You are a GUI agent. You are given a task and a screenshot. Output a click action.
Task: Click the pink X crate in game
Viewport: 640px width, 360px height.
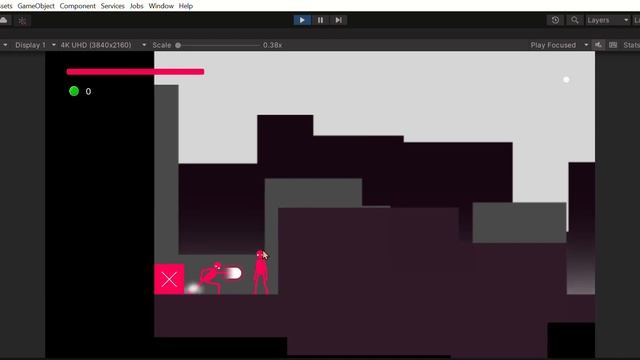pos(169,279)
